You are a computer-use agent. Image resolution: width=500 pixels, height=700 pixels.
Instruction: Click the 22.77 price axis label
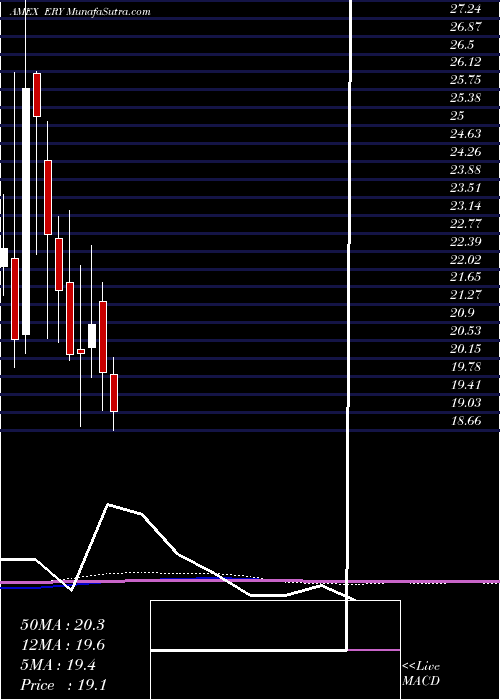pos(466,224)
